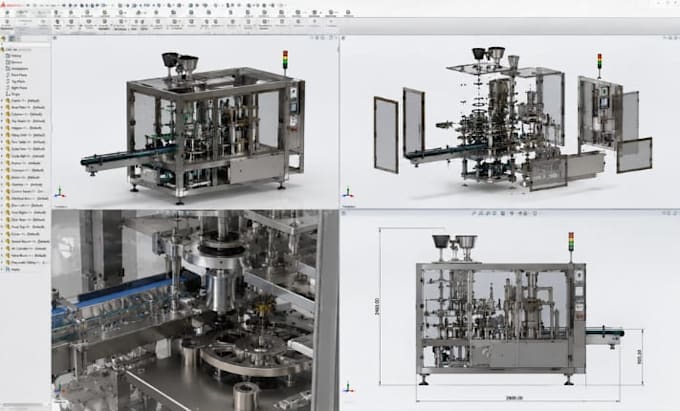Select Origin in the feature tree

click(x=13, y=94)
